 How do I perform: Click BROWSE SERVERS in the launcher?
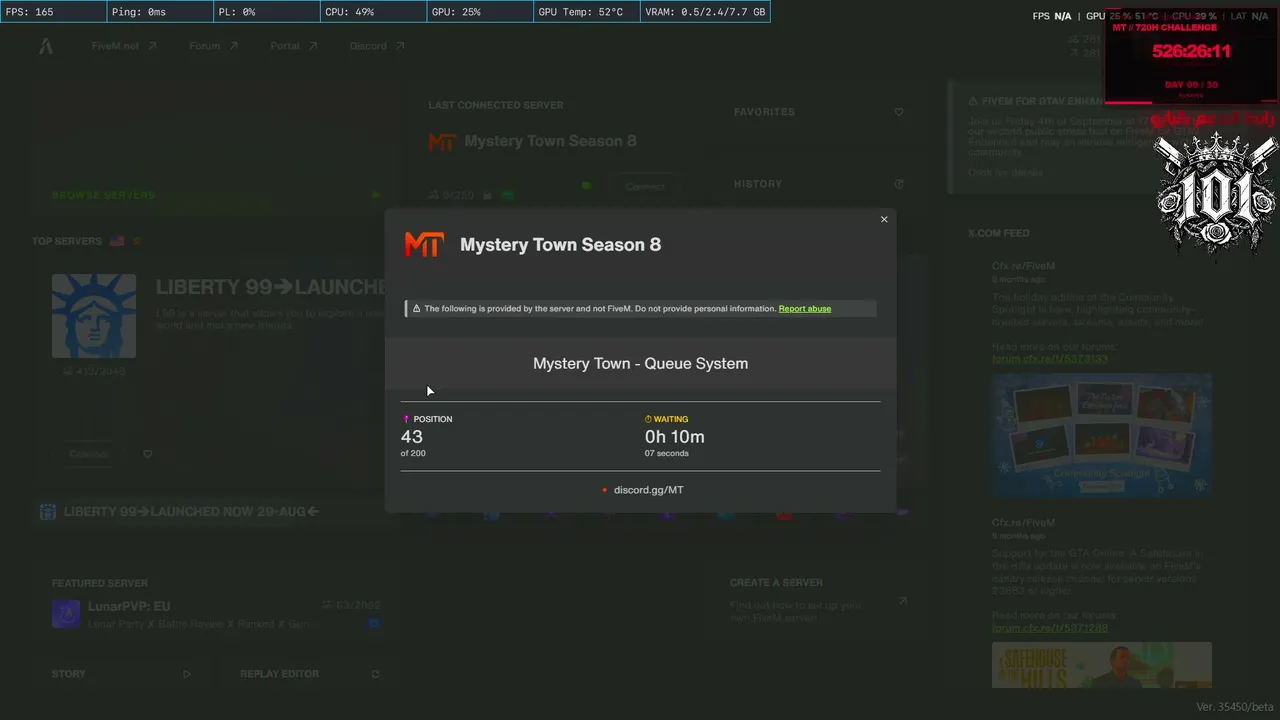(x=103, y=195)
